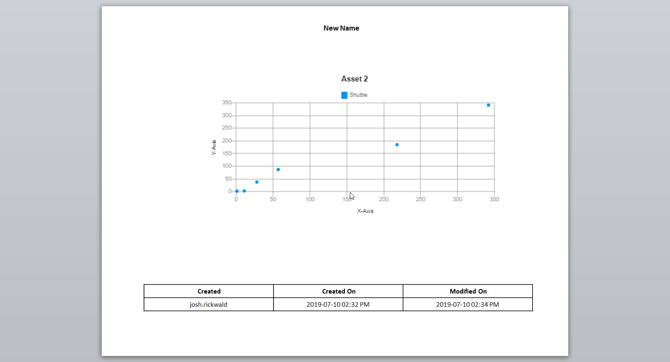Click the 'Modified On' table header
Screen dimensions: 670x362
[x=468, y=291]
